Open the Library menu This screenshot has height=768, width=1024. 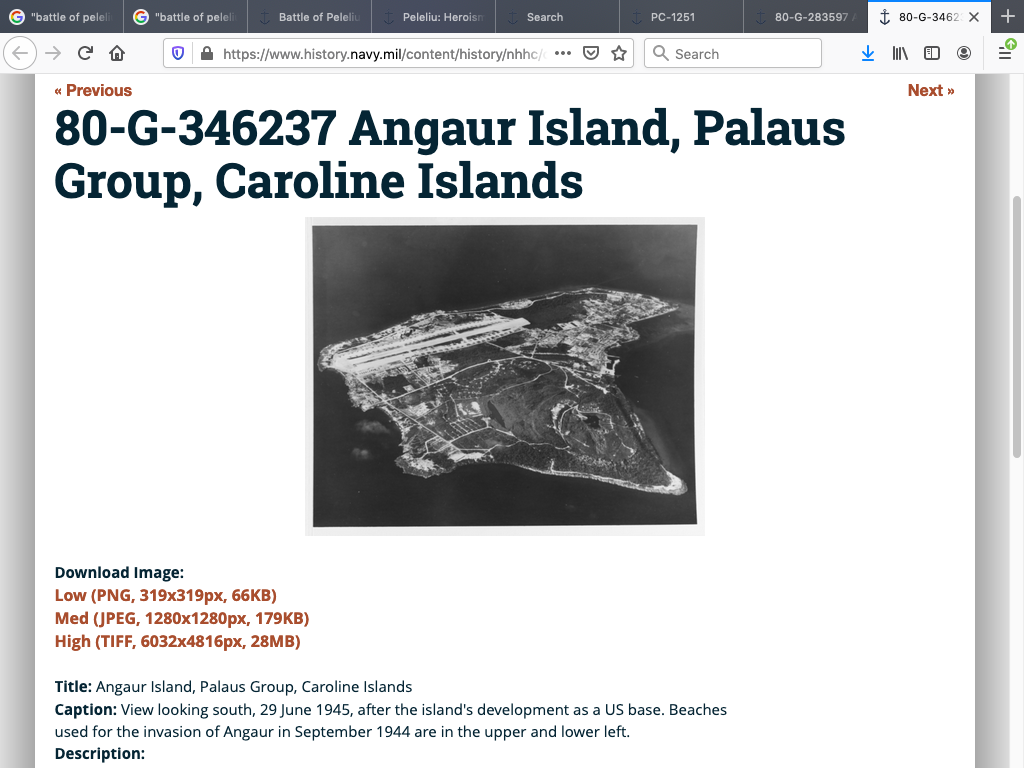pyautogui.click(x=900, y=54)
